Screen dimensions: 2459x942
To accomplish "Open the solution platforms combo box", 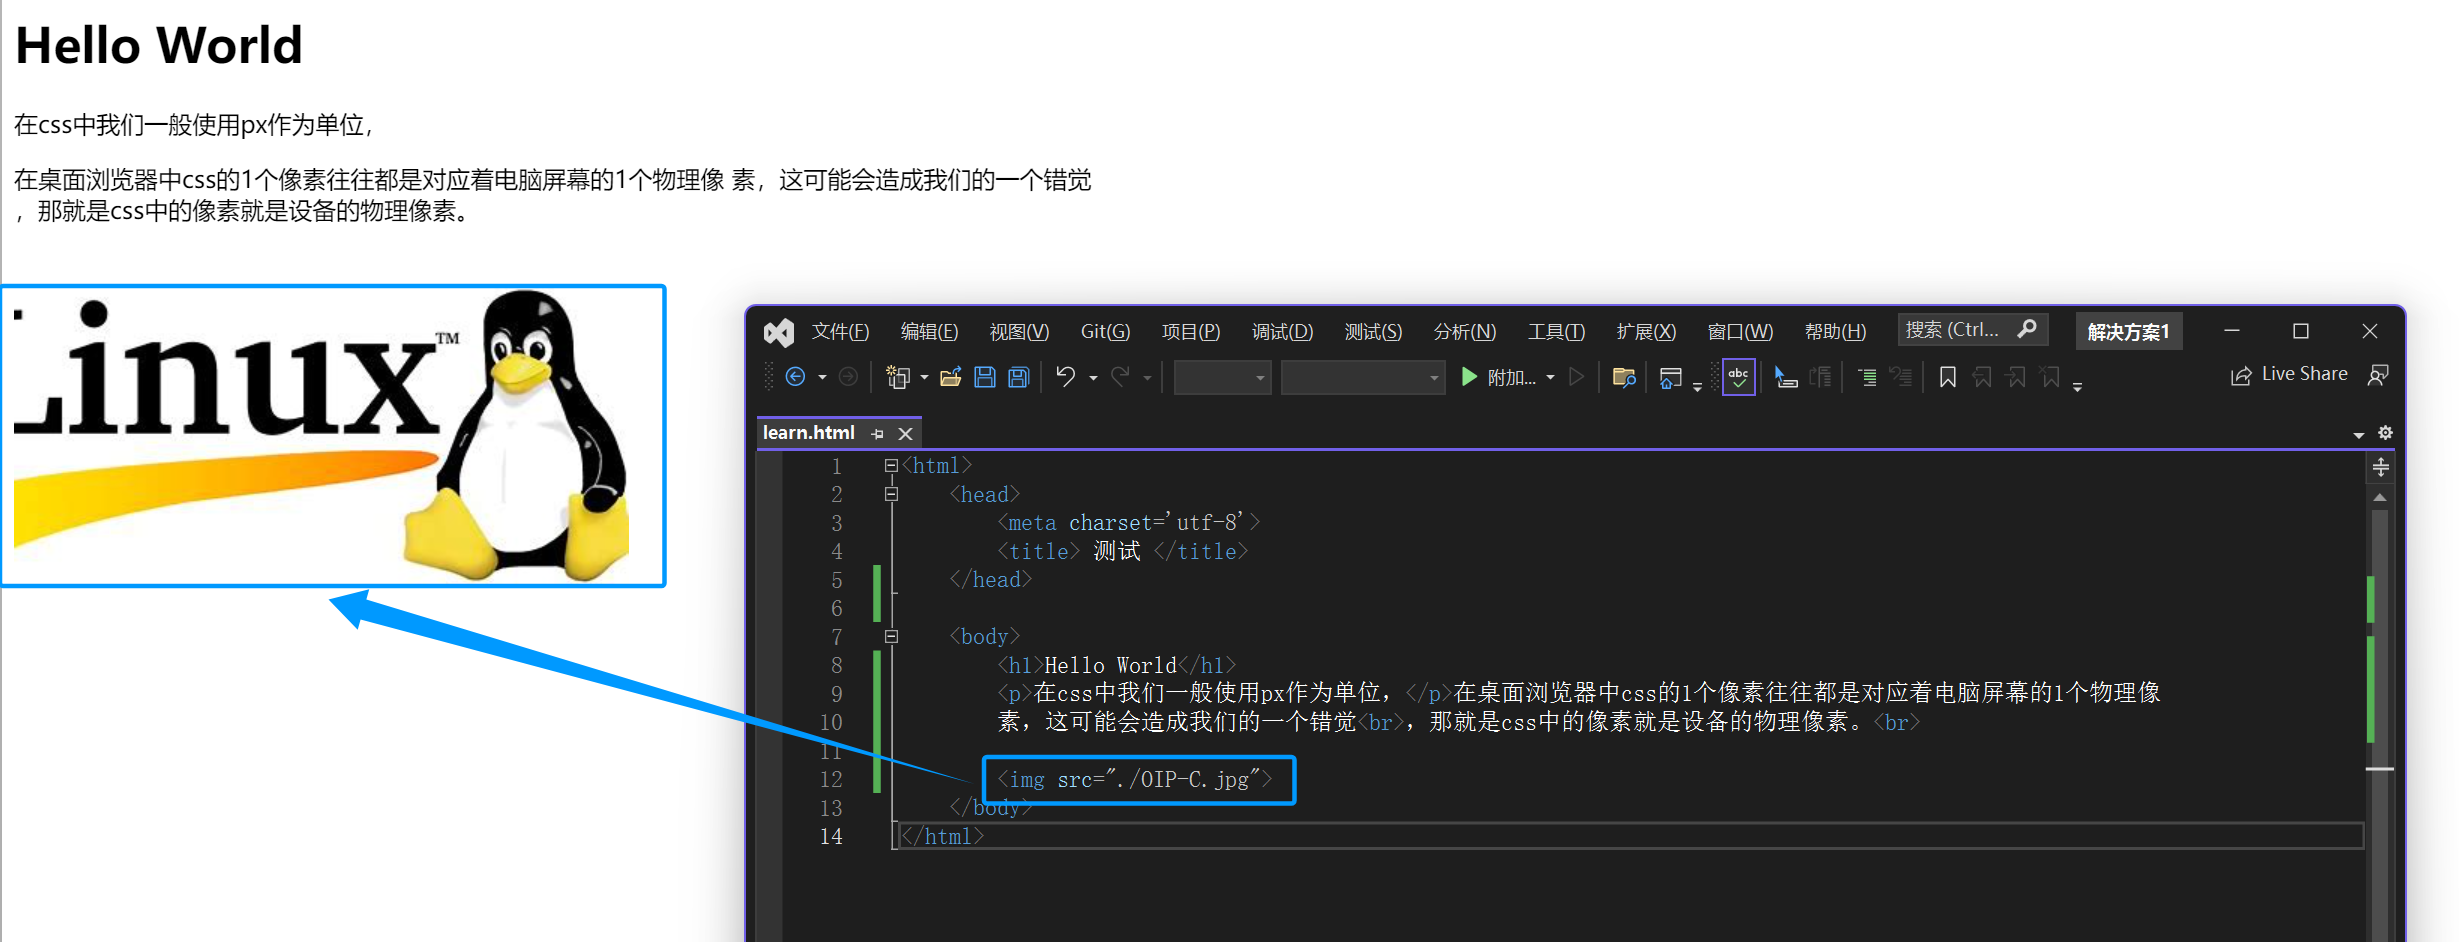I will click(1363, 377).
